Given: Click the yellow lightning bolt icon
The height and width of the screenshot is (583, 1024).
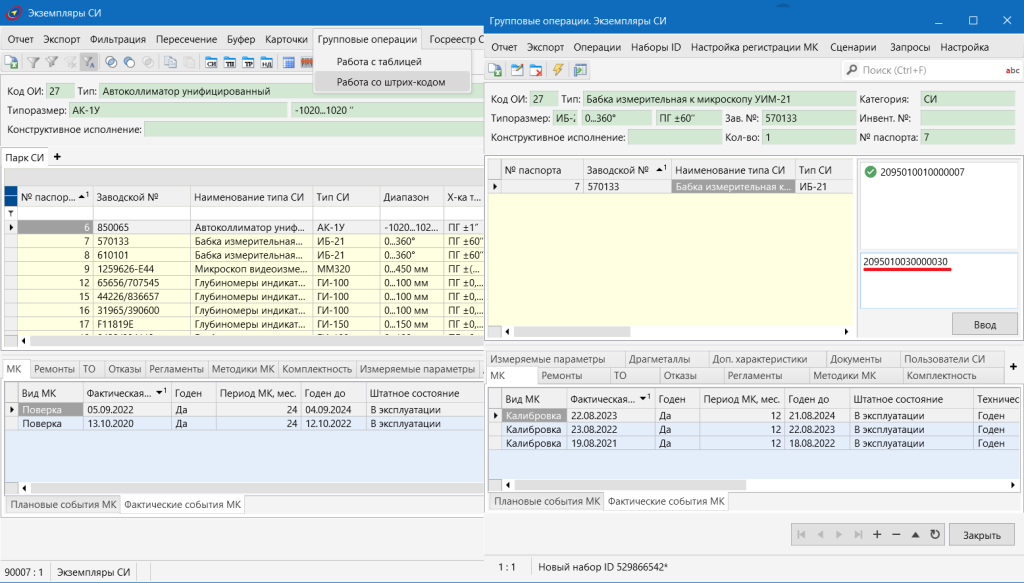Looking at the screenshot, I should [x=558, y=70].
